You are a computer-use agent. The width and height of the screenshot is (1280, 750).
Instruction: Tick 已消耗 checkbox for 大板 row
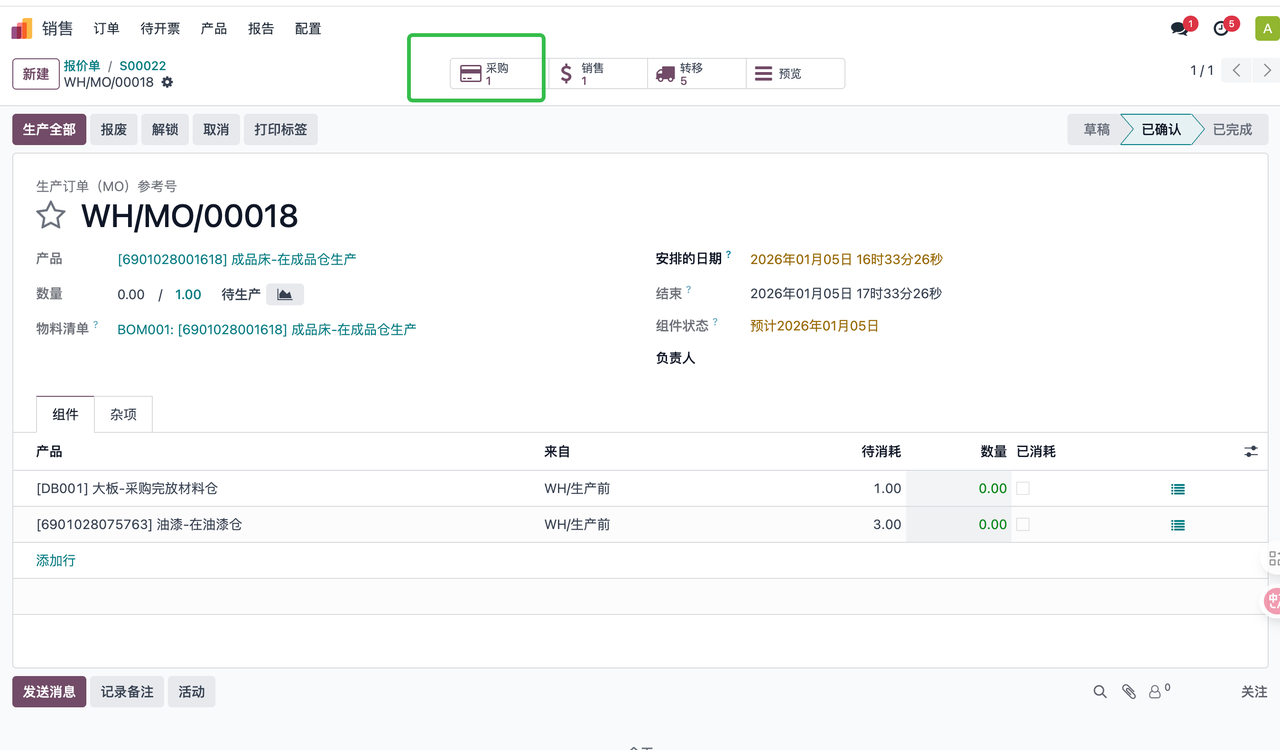1022,488
